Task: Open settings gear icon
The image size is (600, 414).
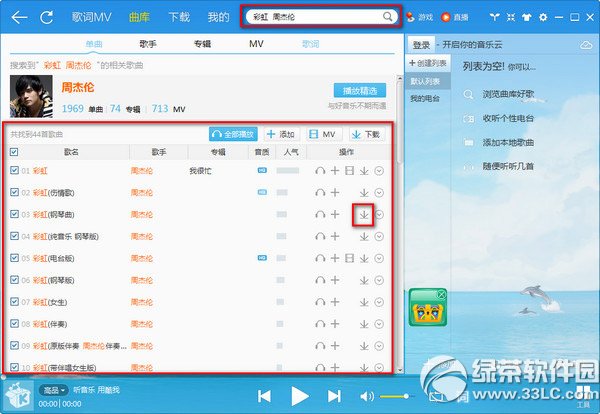Action: click(543, 17)
